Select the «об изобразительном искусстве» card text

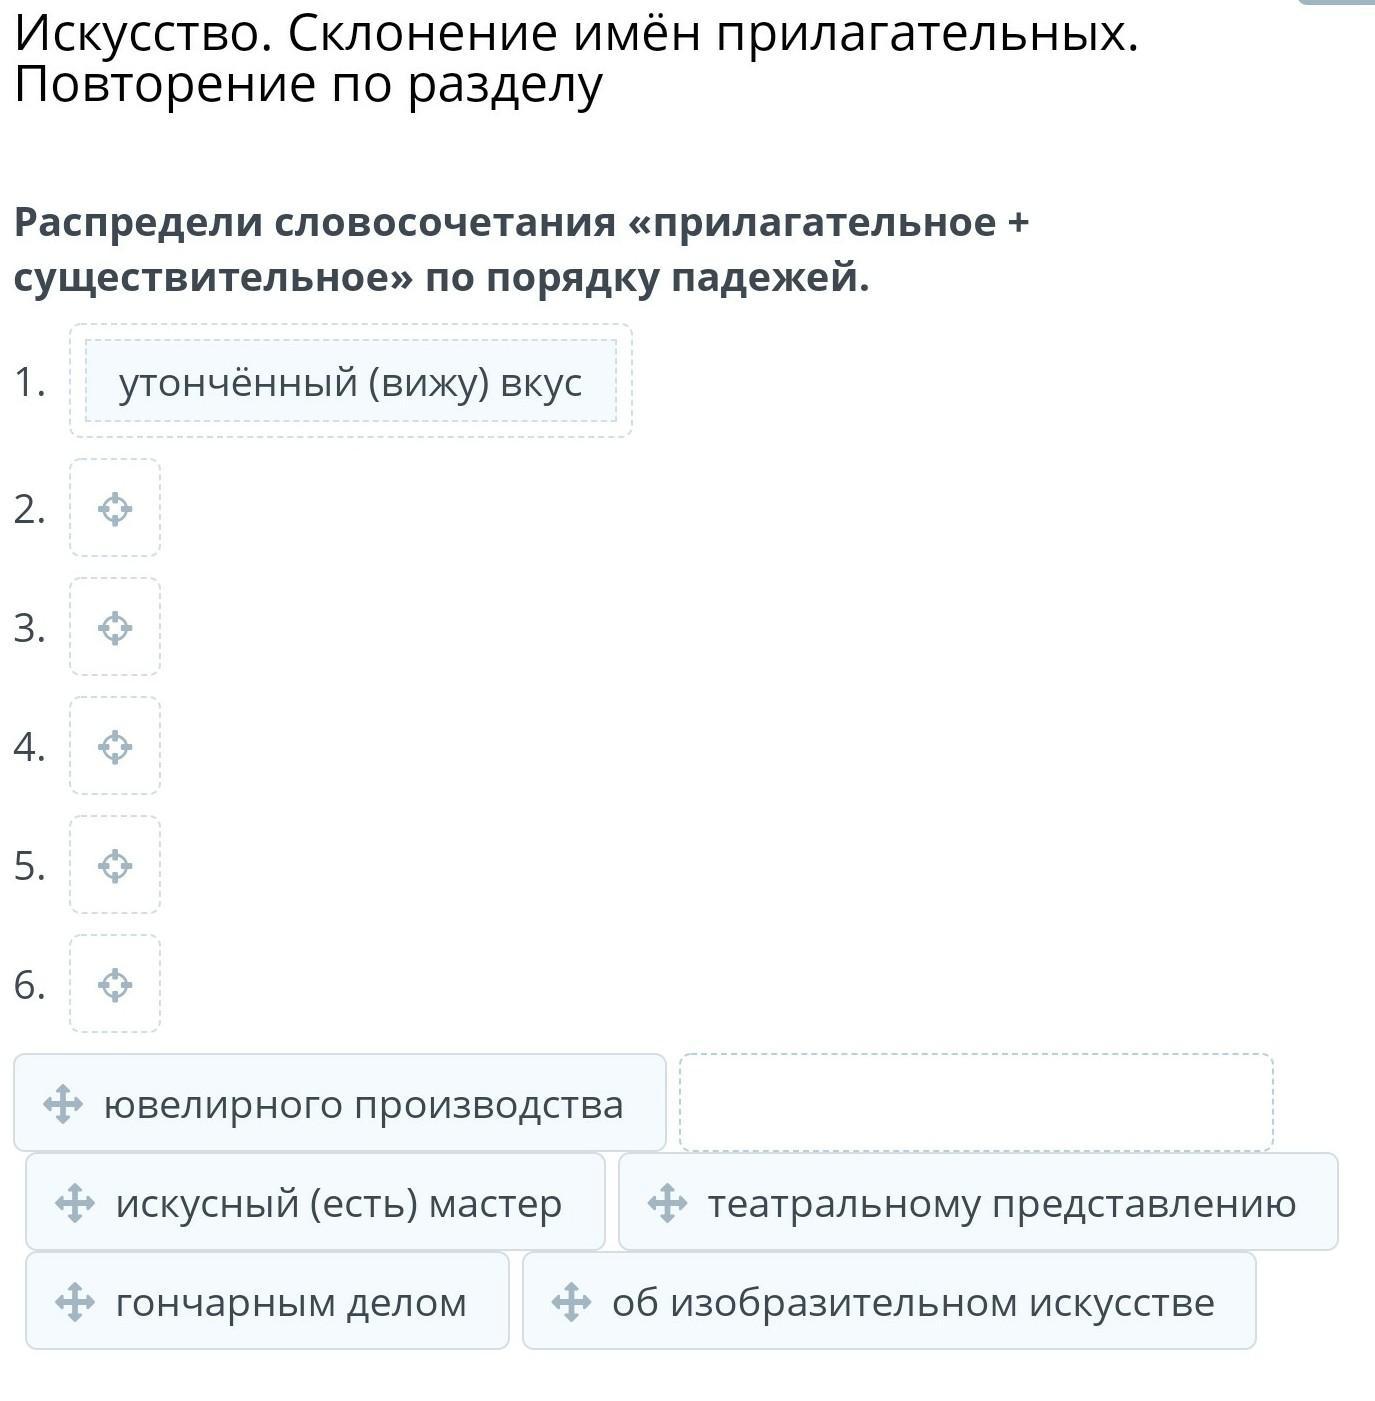(913, 1302)
